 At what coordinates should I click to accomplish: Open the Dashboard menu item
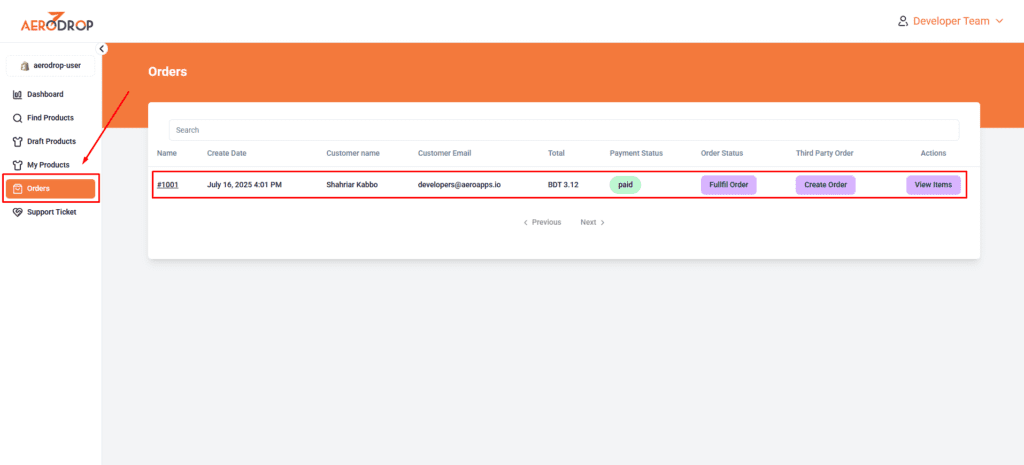point(45,95)
